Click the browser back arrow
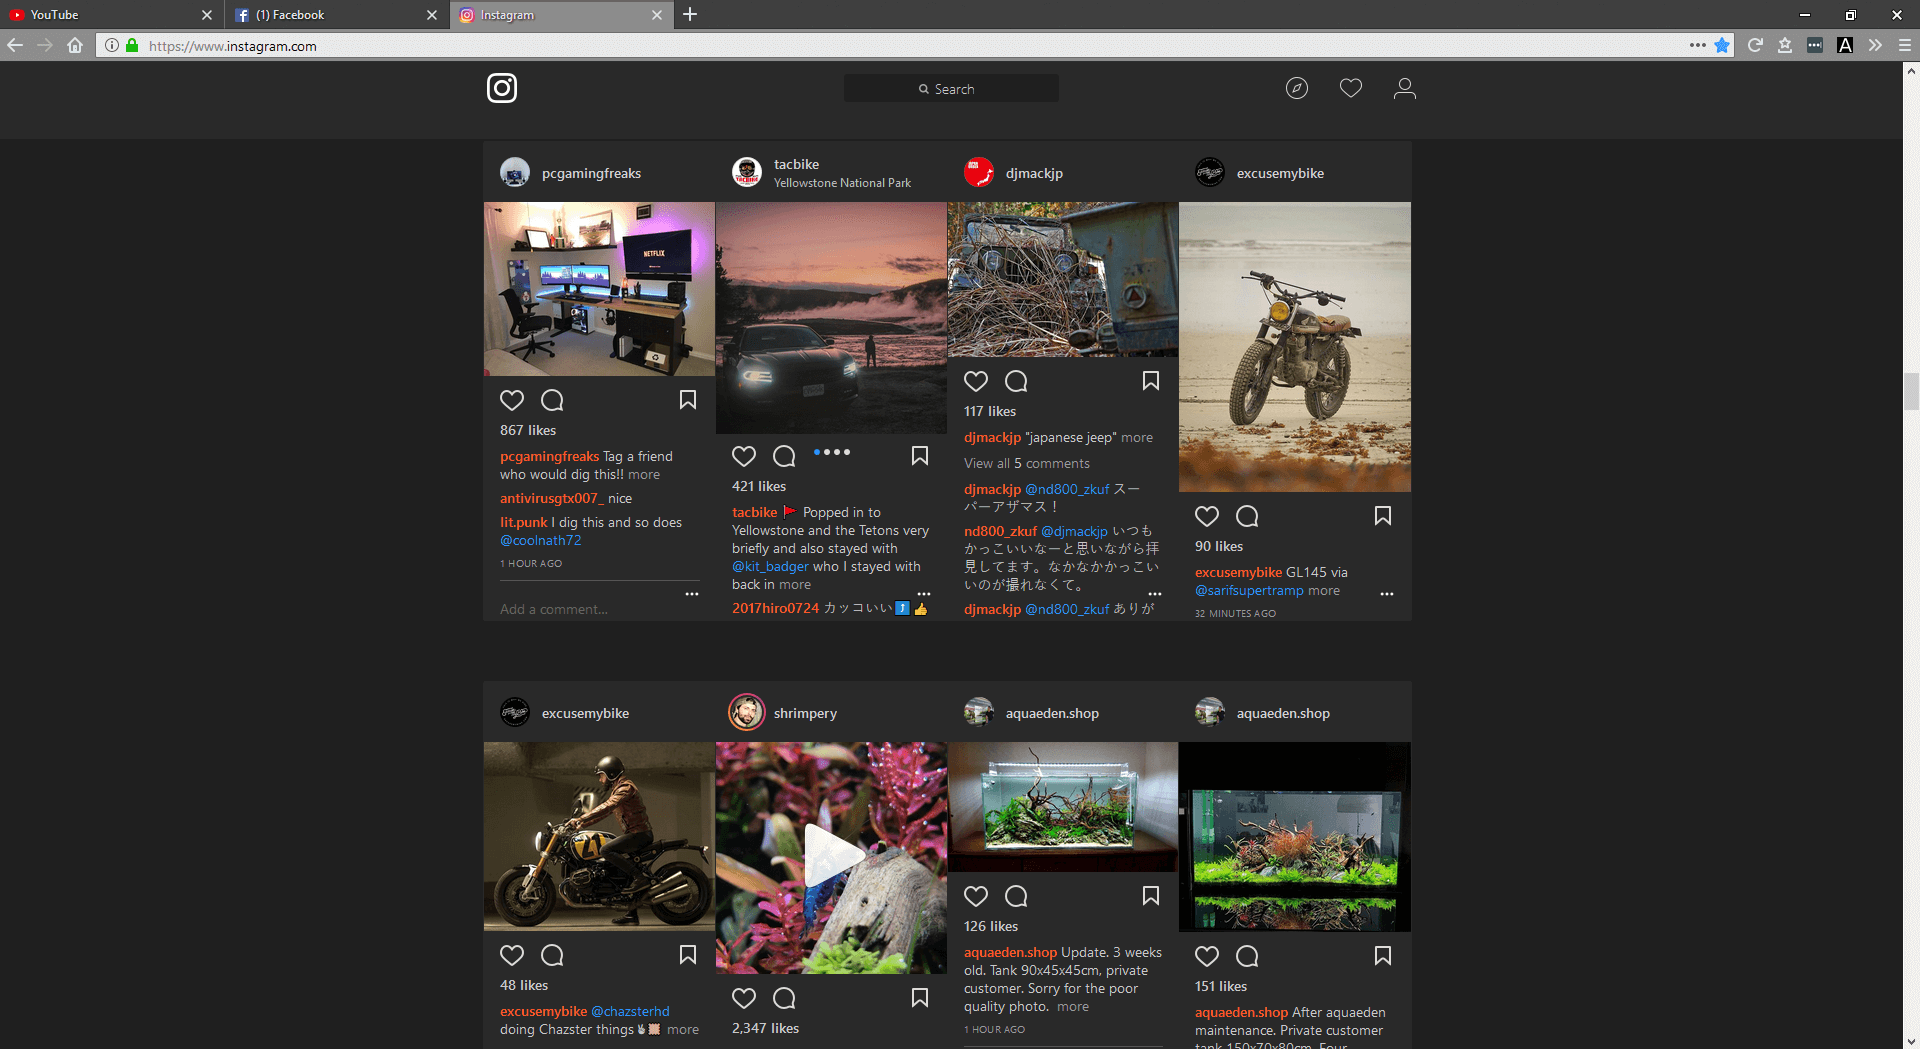 [x=15, y=45]
